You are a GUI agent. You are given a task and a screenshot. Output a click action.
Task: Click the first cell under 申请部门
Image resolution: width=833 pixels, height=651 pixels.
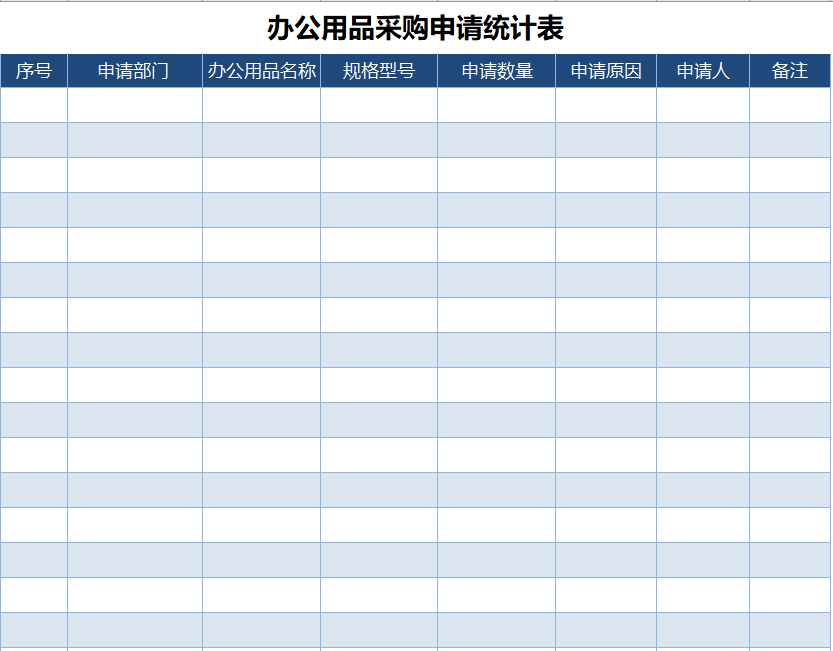pos(132,103)
